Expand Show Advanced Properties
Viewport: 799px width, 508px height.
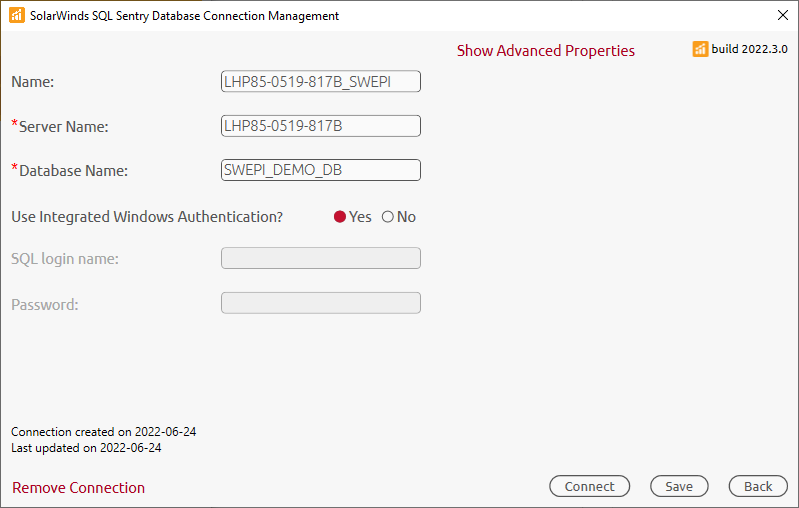[x=545, y=51]
